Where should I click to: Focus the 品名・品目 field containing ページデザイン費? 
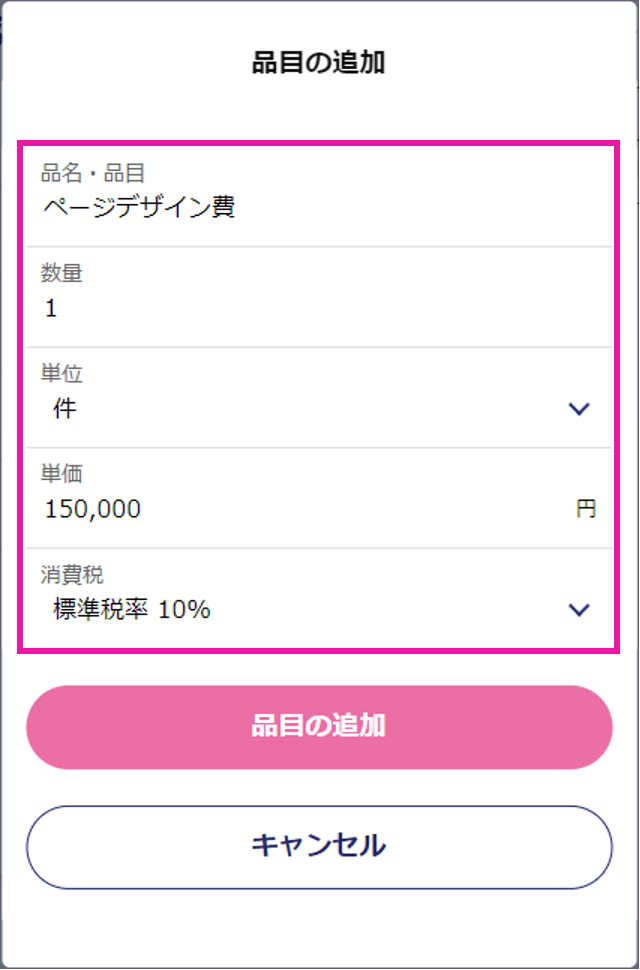[319, 196]
